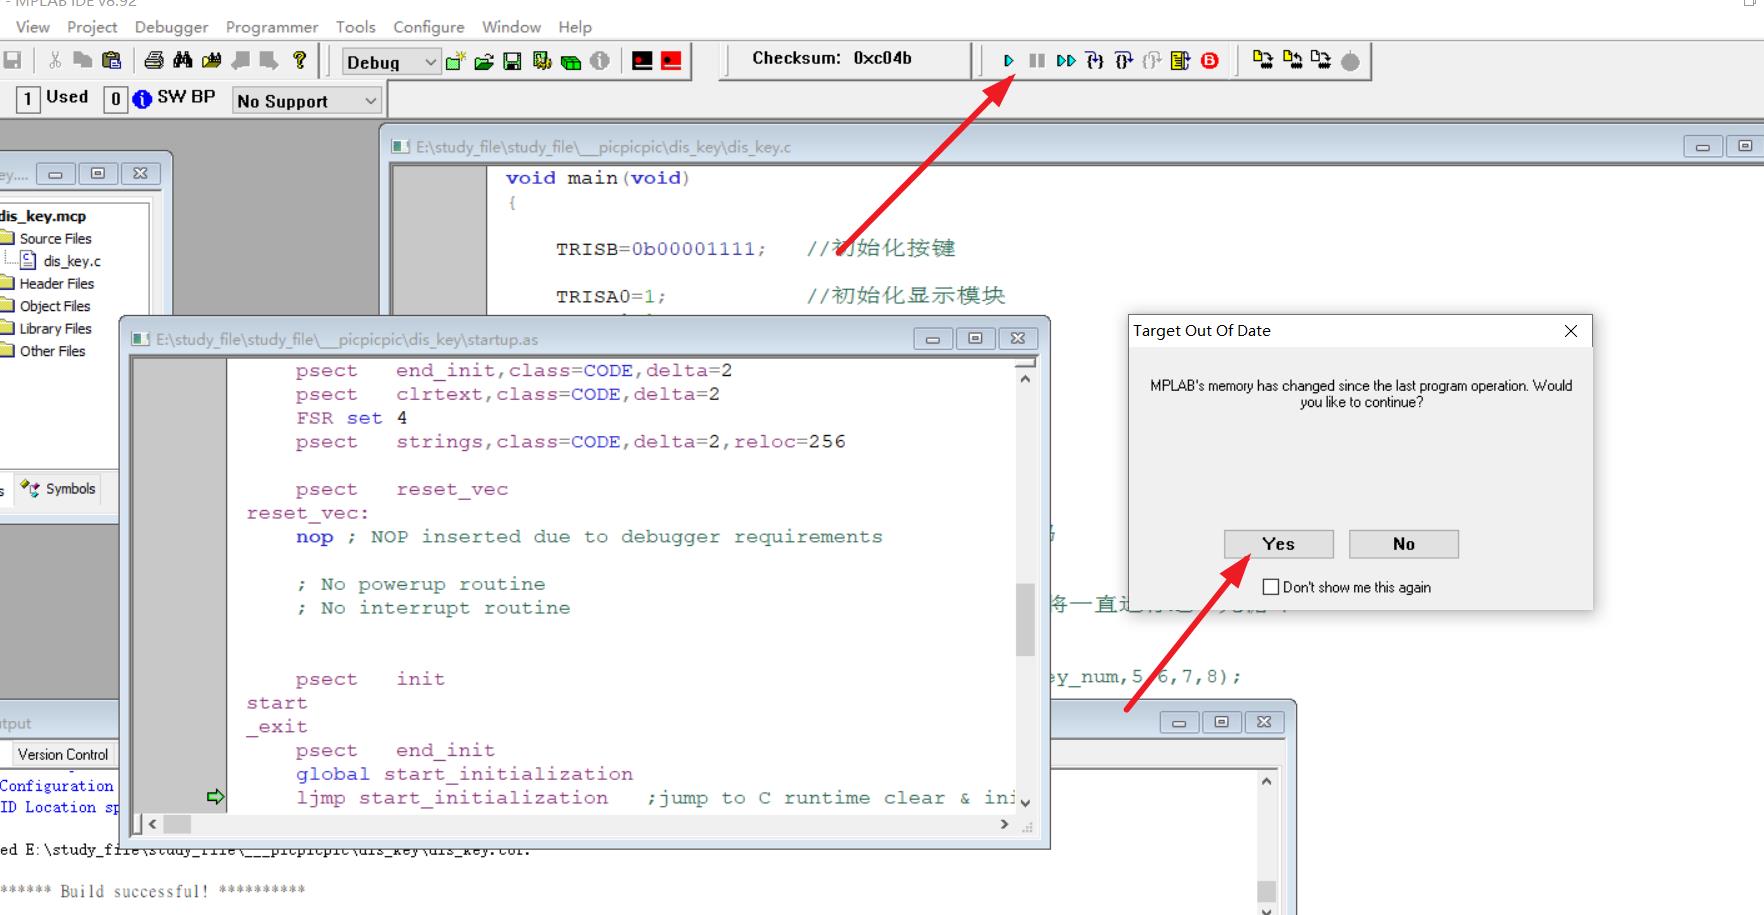Viewport: 1764px width, 915px height.
Task: Click the grayed Save disk icon
Action: pos(12,61)
